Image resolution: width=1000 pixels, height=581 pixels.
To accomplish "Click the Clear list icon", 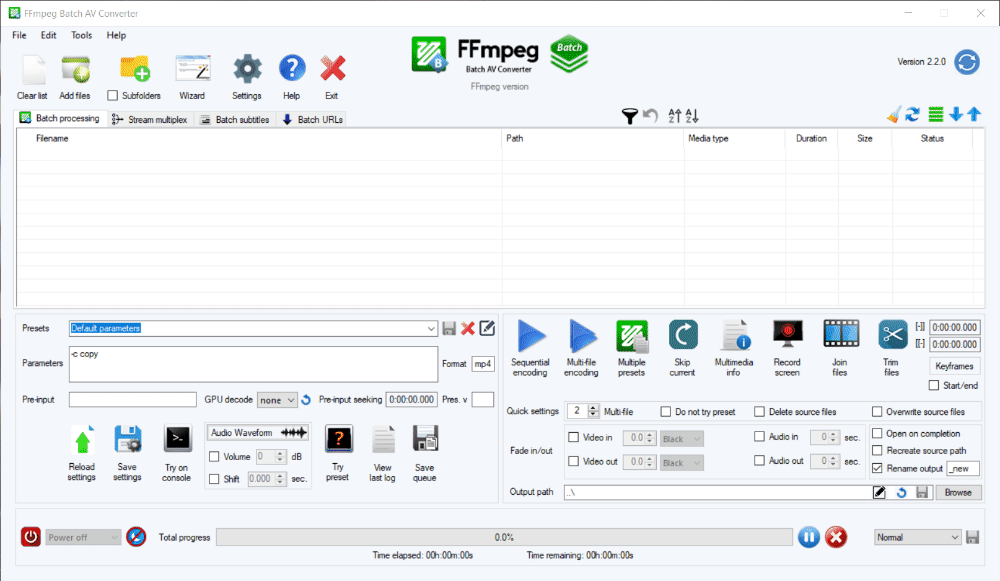I will pos(33,70).
